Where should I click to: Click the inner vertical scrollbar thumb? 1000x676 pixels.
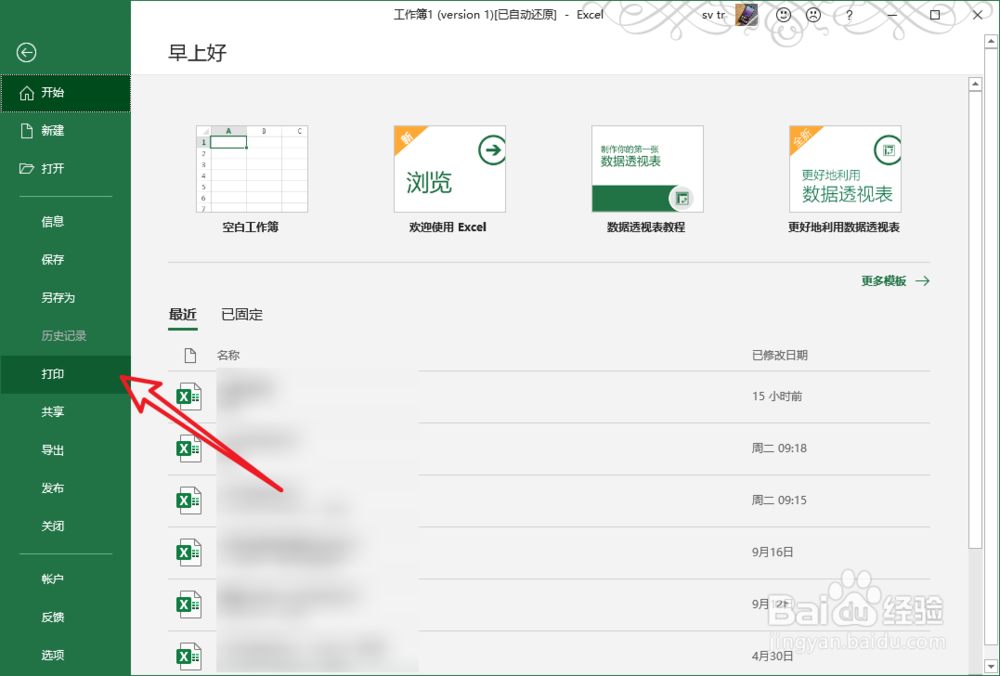(974, 319)
